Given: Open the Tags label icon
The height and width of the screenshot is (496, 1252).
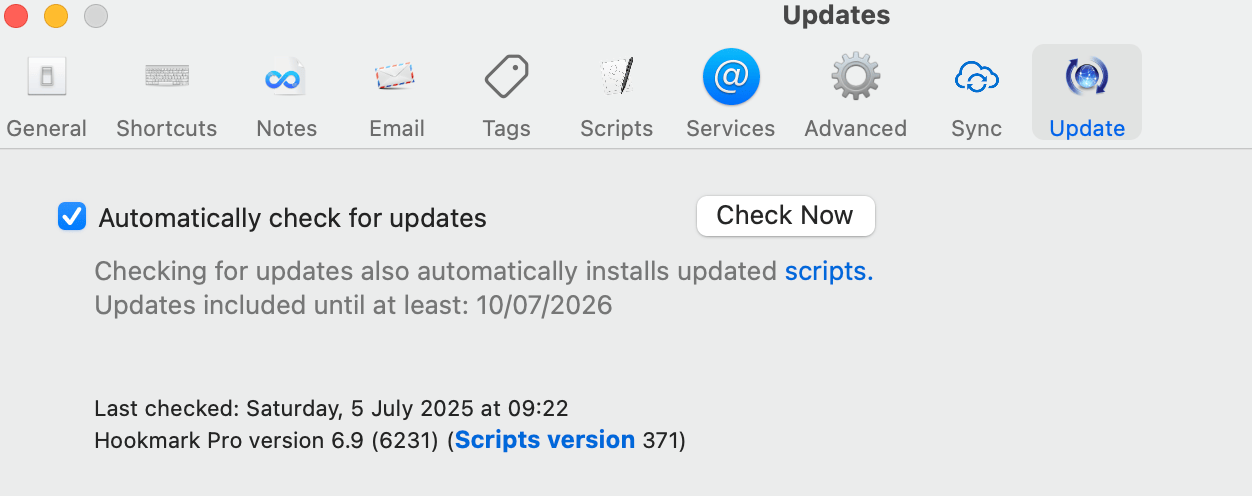Looking at the screenshot, I should pos(506,77).
